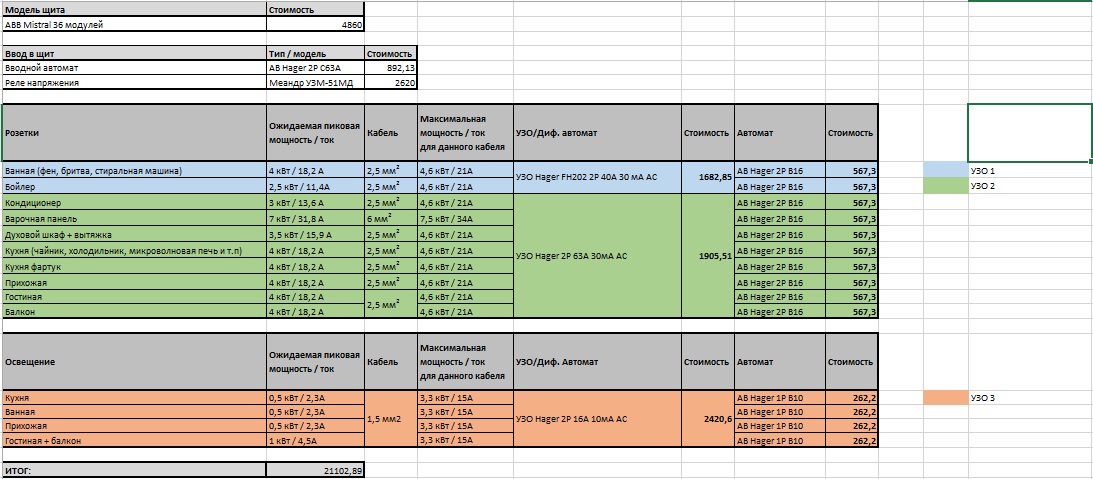
Task: Select the 'AB Hager 2P C63A' cell
Action: (x=315, y=68)
